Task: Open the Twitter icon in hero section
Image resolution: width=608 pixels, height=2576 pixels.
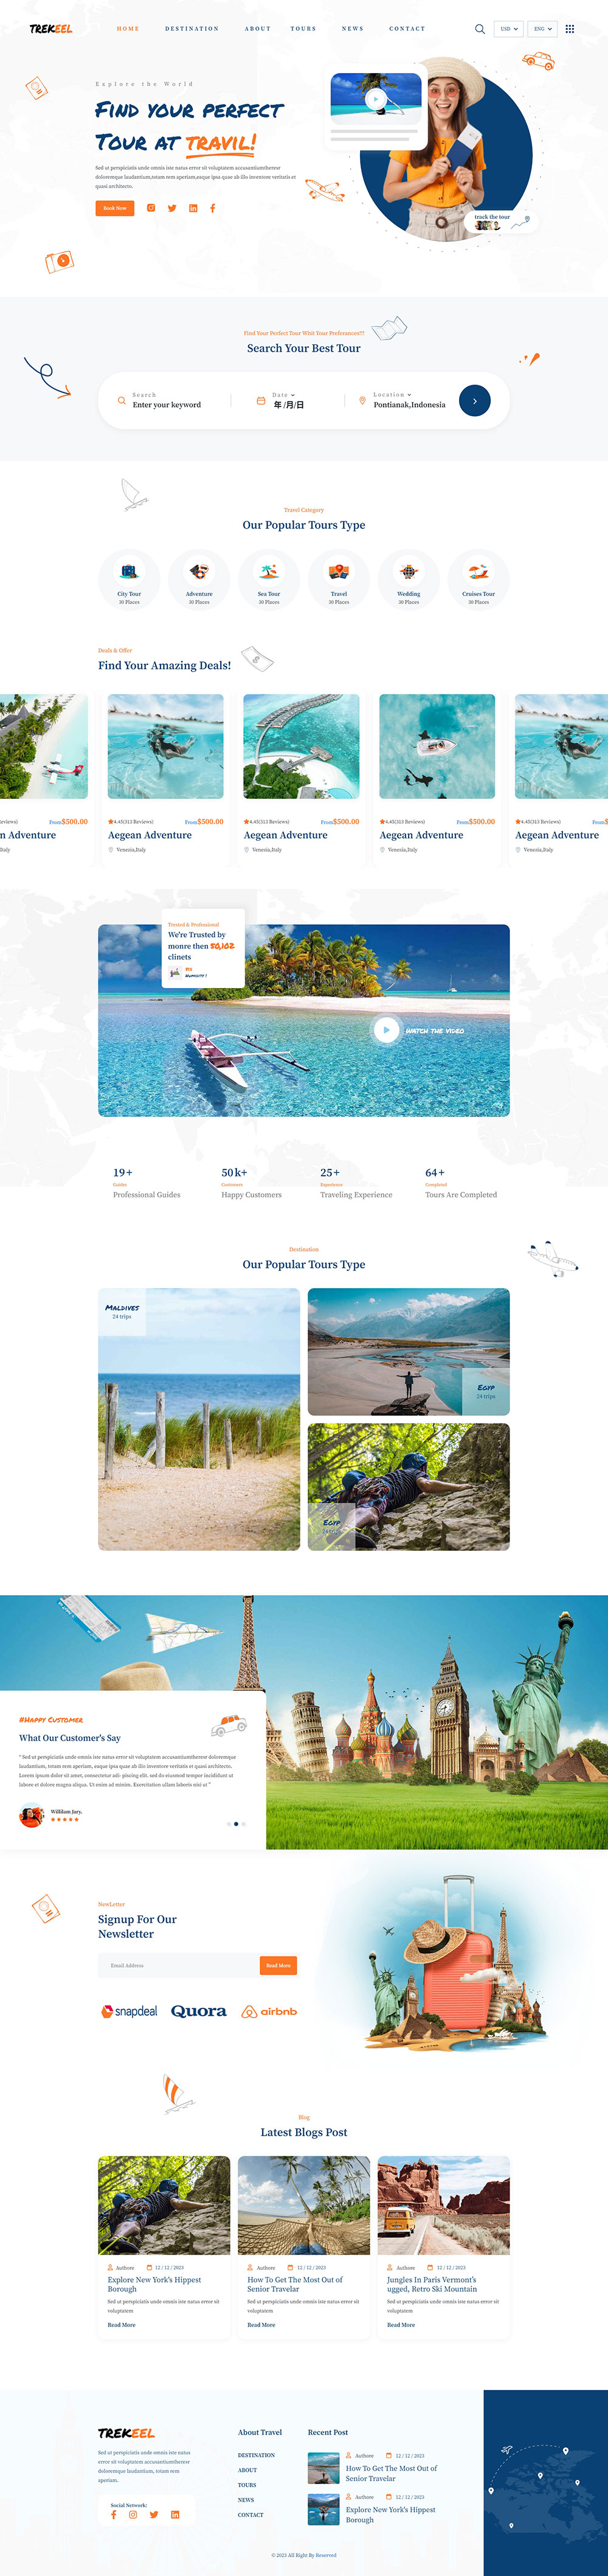Action: pyautogui.click(x=172, y=208)
